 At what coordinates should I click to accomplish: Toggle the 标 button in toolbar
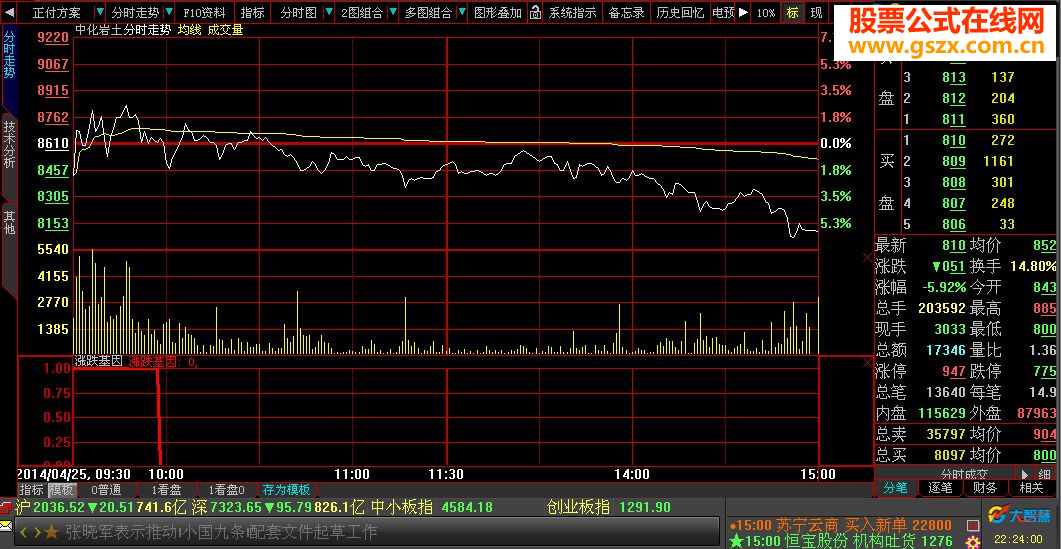792,12
